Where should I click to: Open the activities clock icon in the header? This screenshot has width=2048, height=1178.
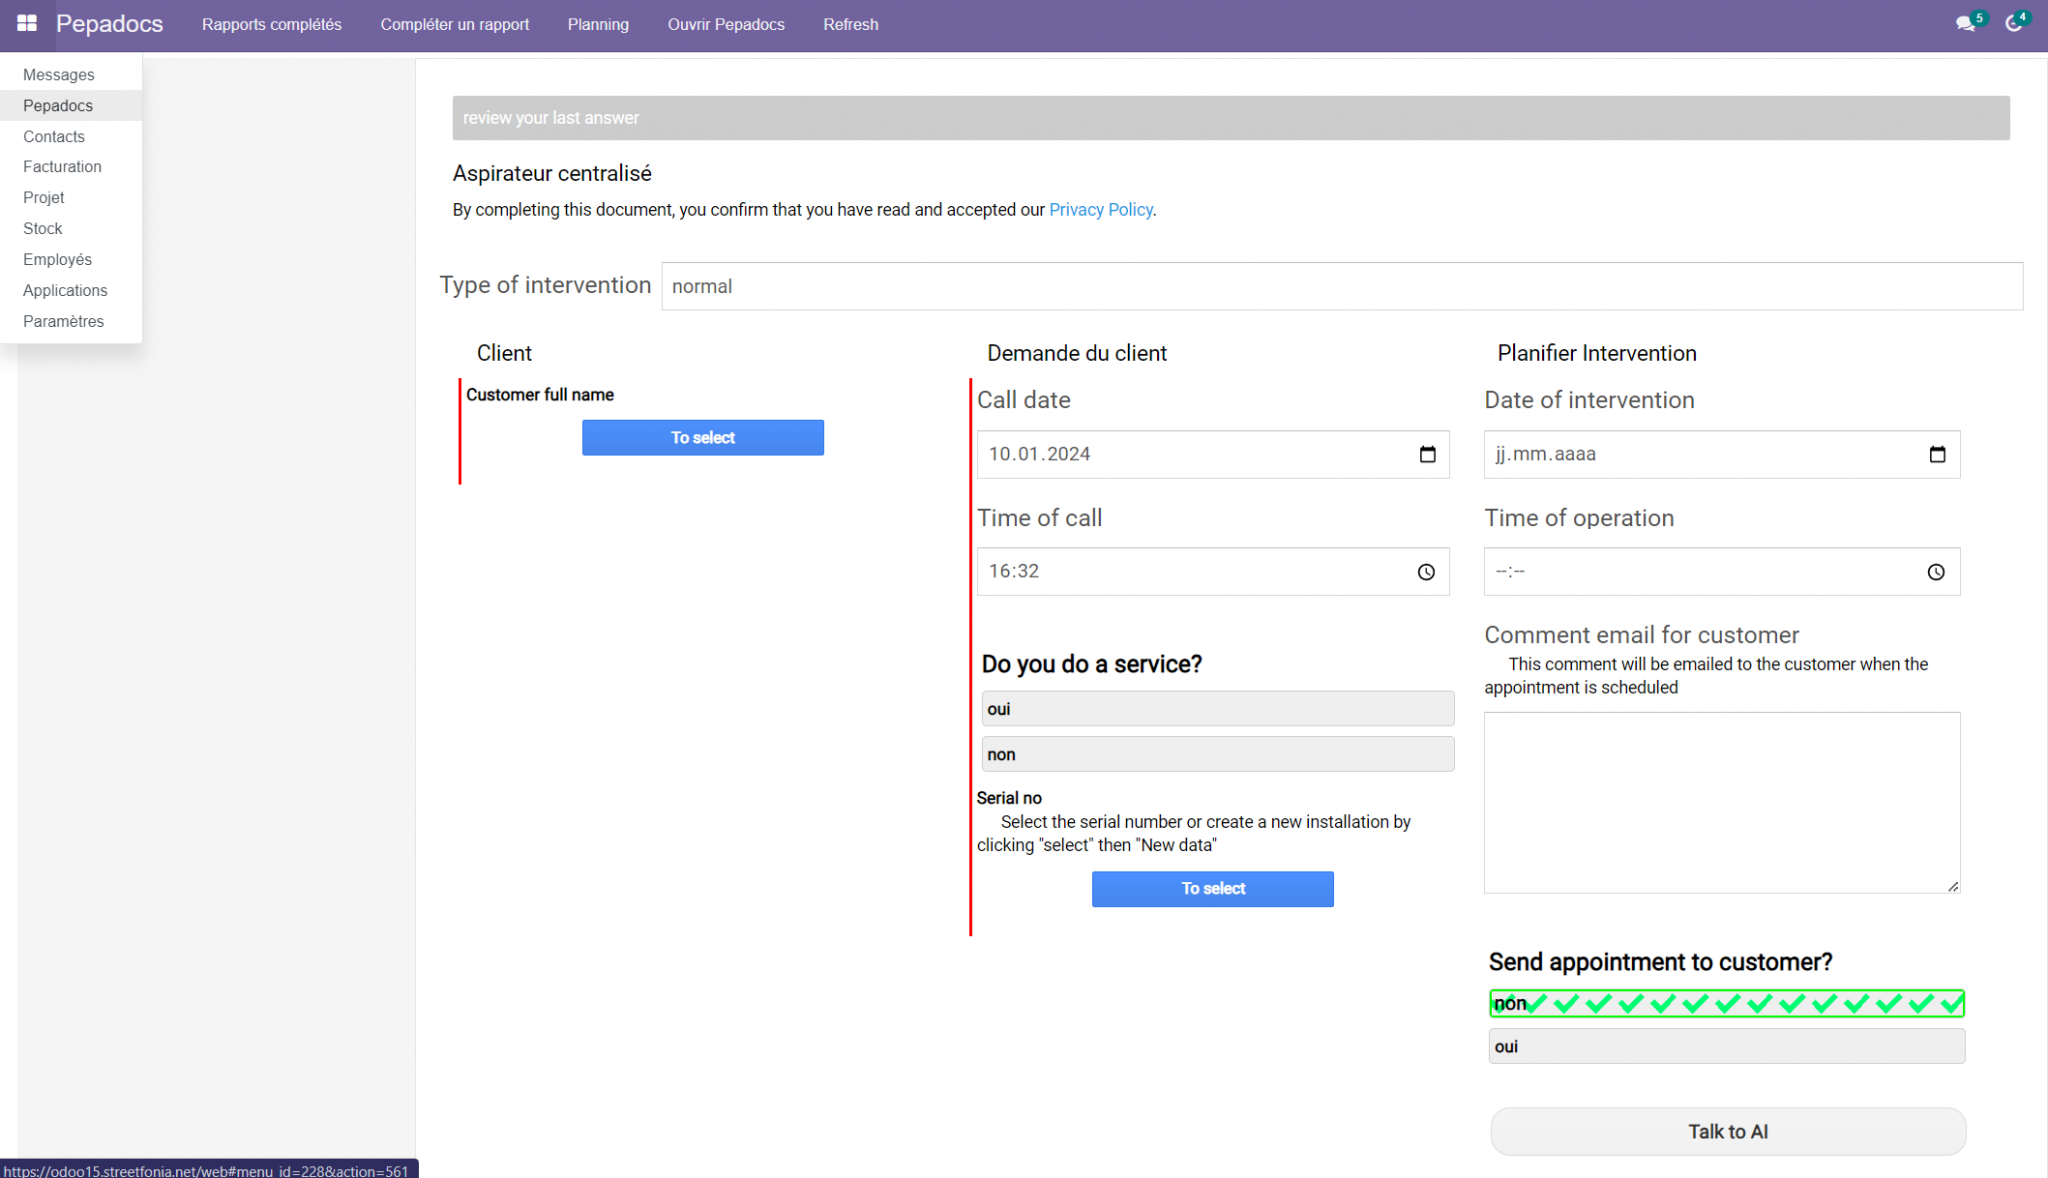point(2013,24)
